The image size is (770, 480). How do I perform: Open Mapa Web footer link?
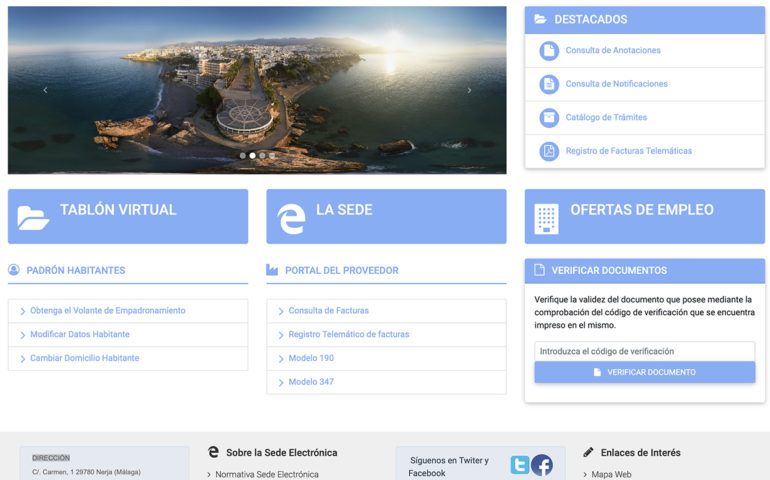[611, 474]
